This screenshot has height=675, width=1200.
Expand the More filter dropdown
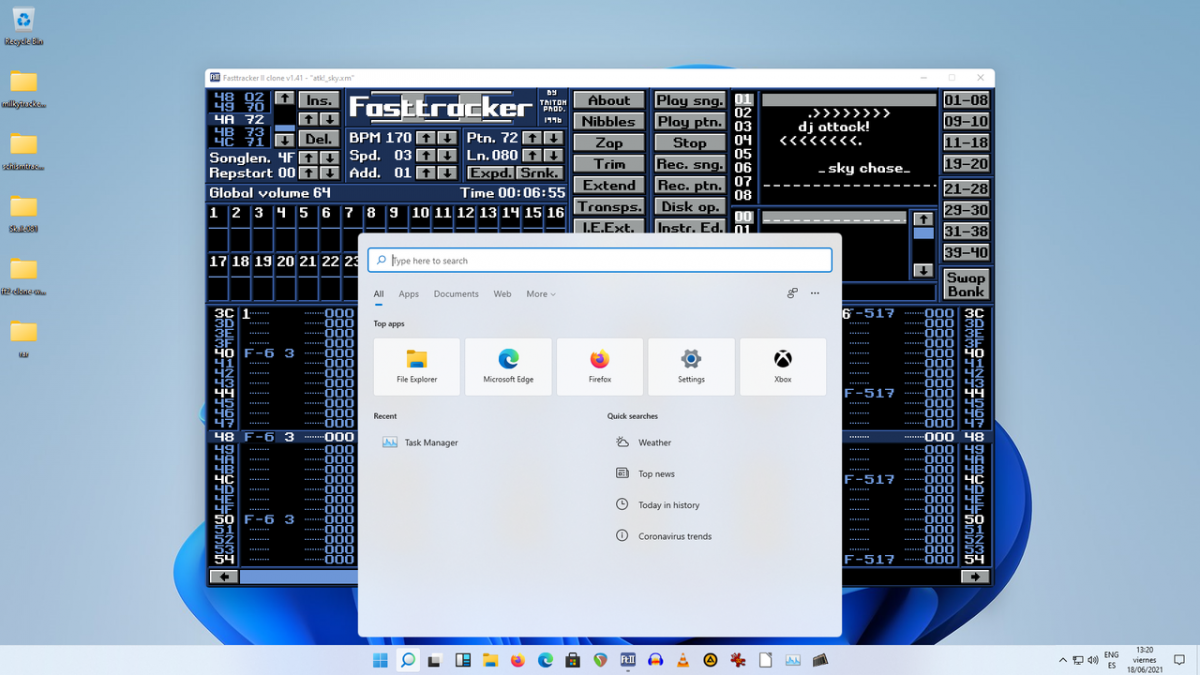coord(541,294)
